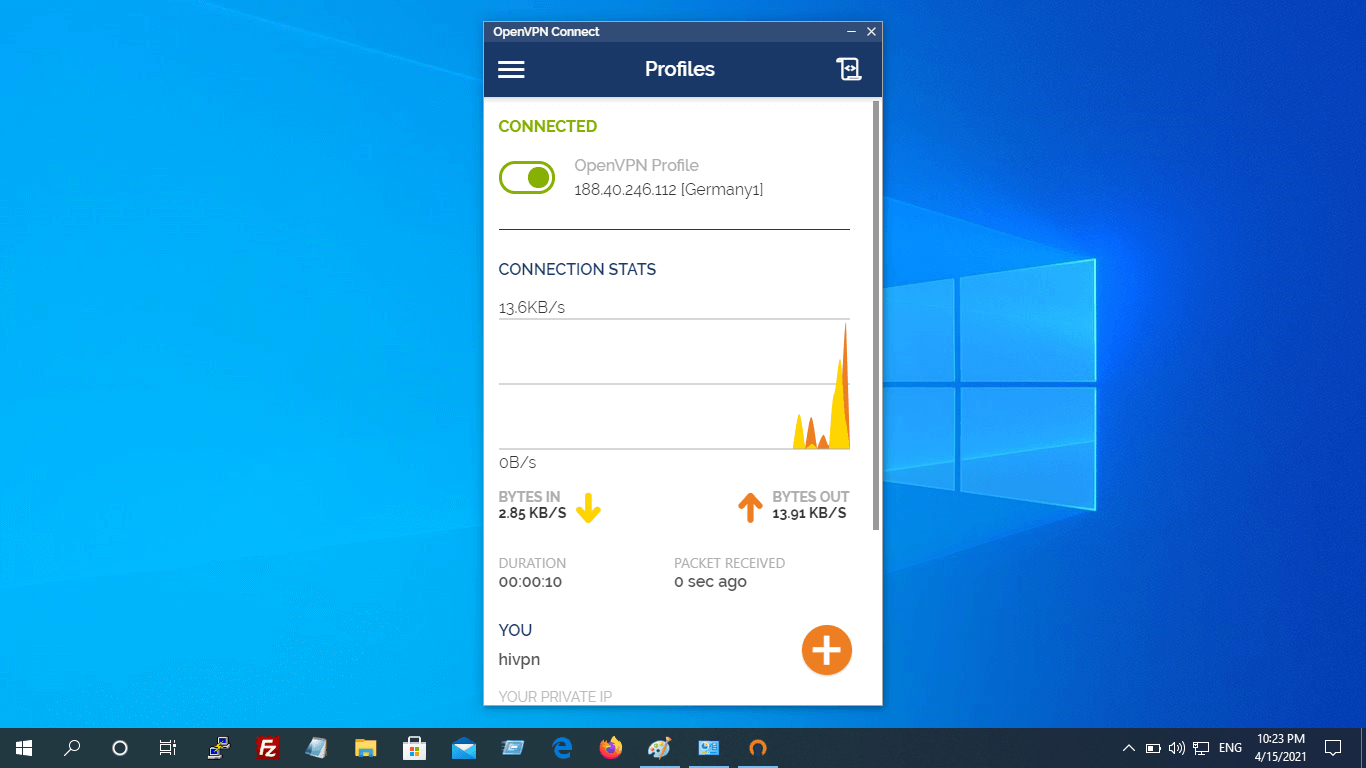
Task: Open the Action Center notifications panel
Action: coord(1332,748)
